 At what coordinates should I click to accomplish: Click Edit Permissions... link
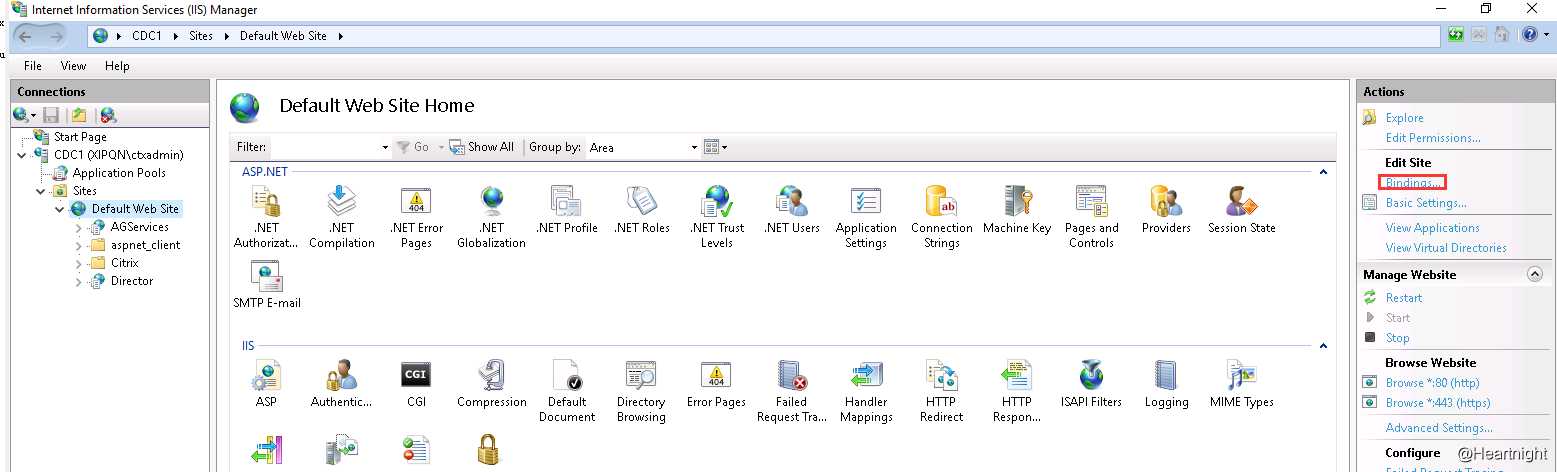click(1433, 138)
